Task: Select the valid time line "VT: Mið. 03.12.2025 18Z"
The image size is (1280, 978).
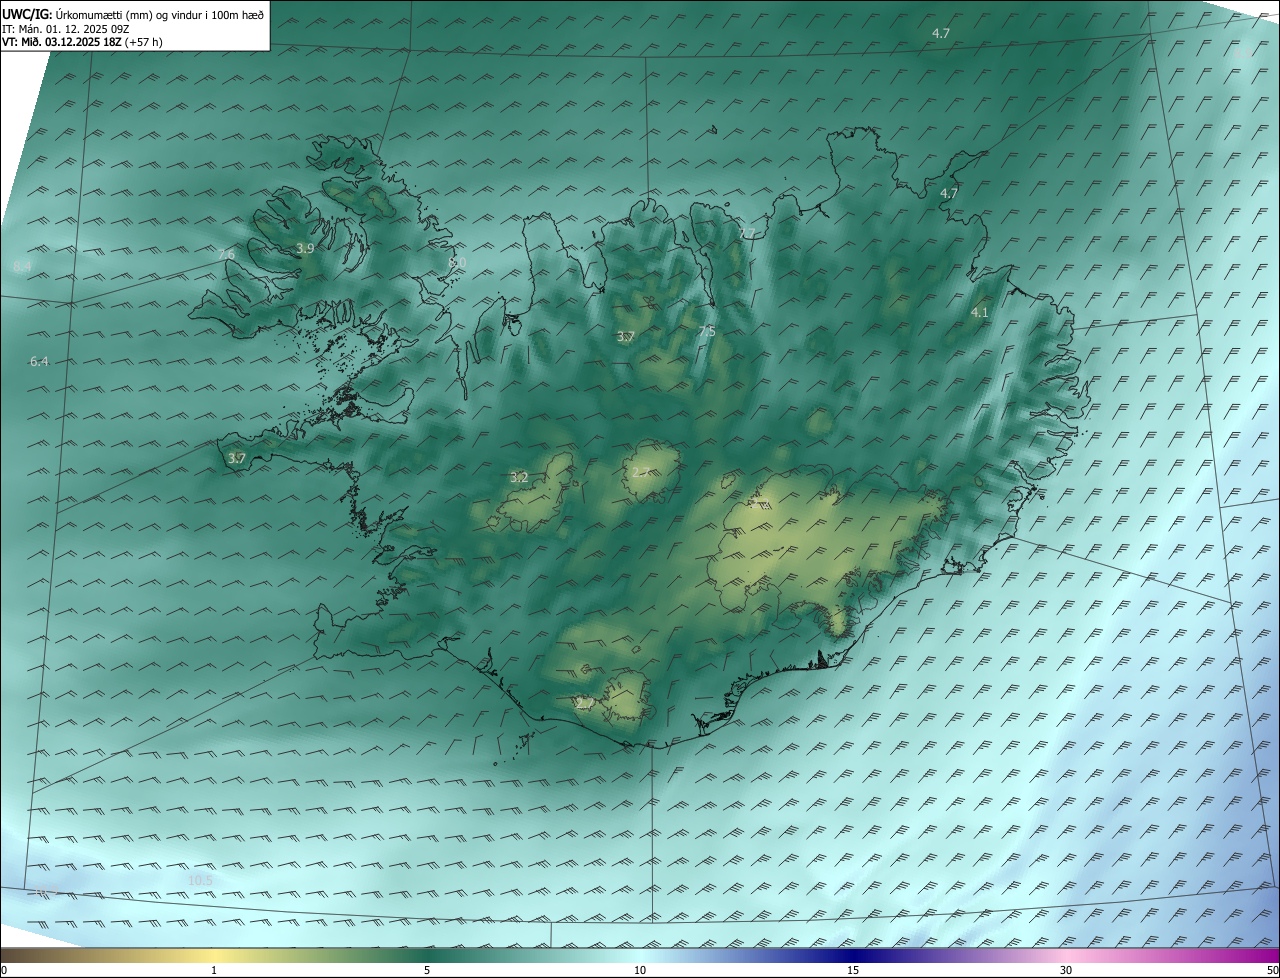Action: [62, 42]
